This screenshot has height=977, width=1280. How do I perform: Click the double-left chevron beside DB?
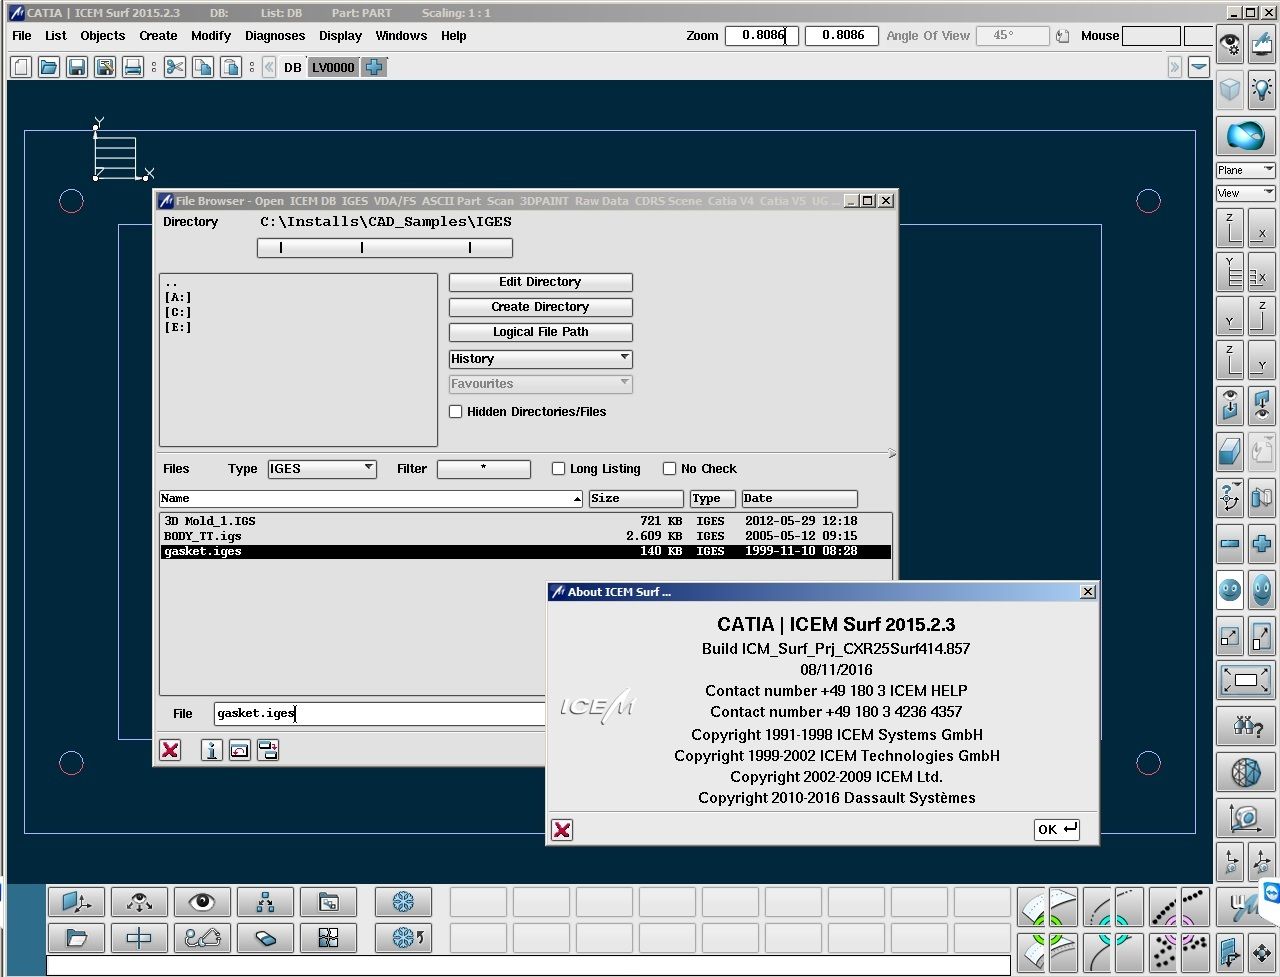click(x=269, y=67)
